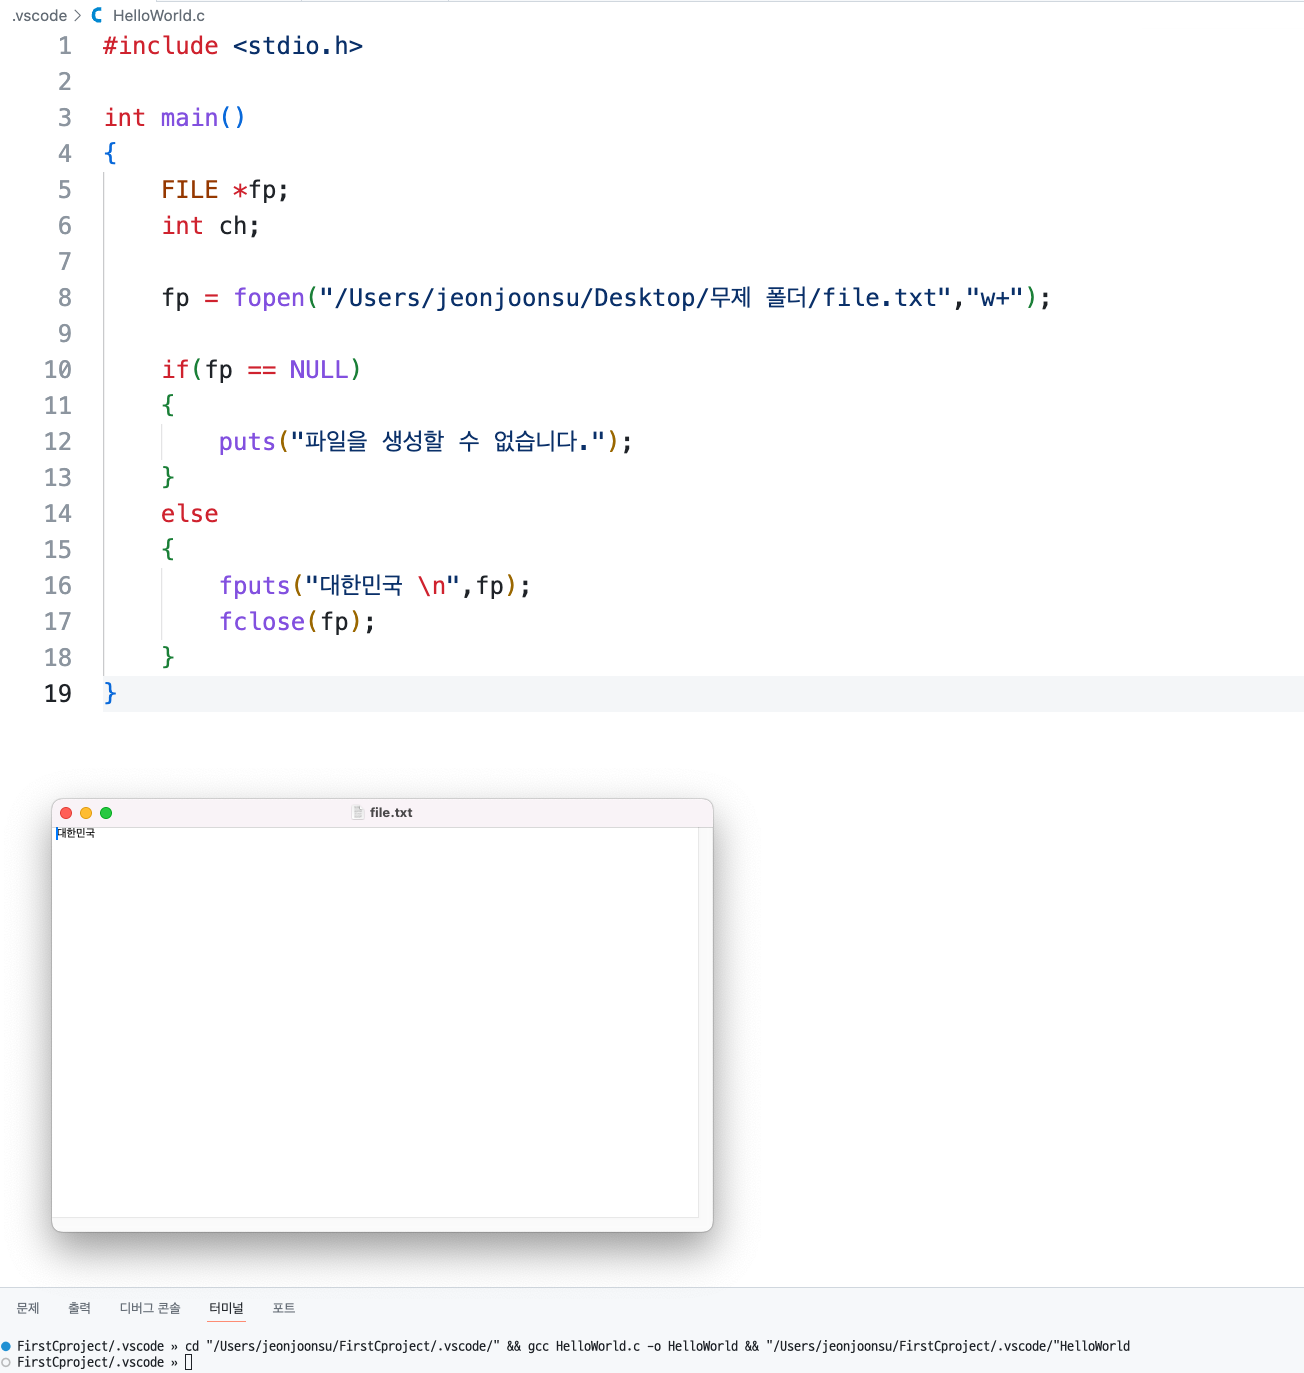
Task: Place cursor on #include <stdio.h> line
Action: tap(233, 46)
